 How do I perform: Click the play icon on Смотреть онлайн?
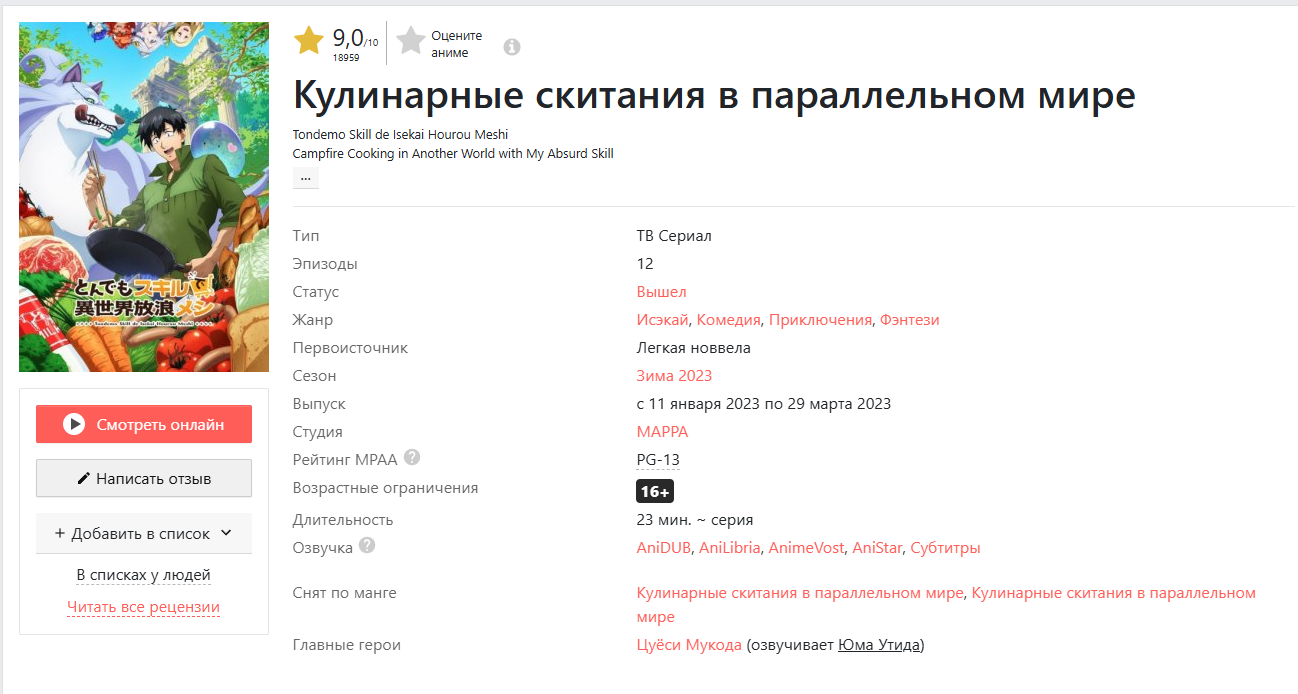click(74, 424)
